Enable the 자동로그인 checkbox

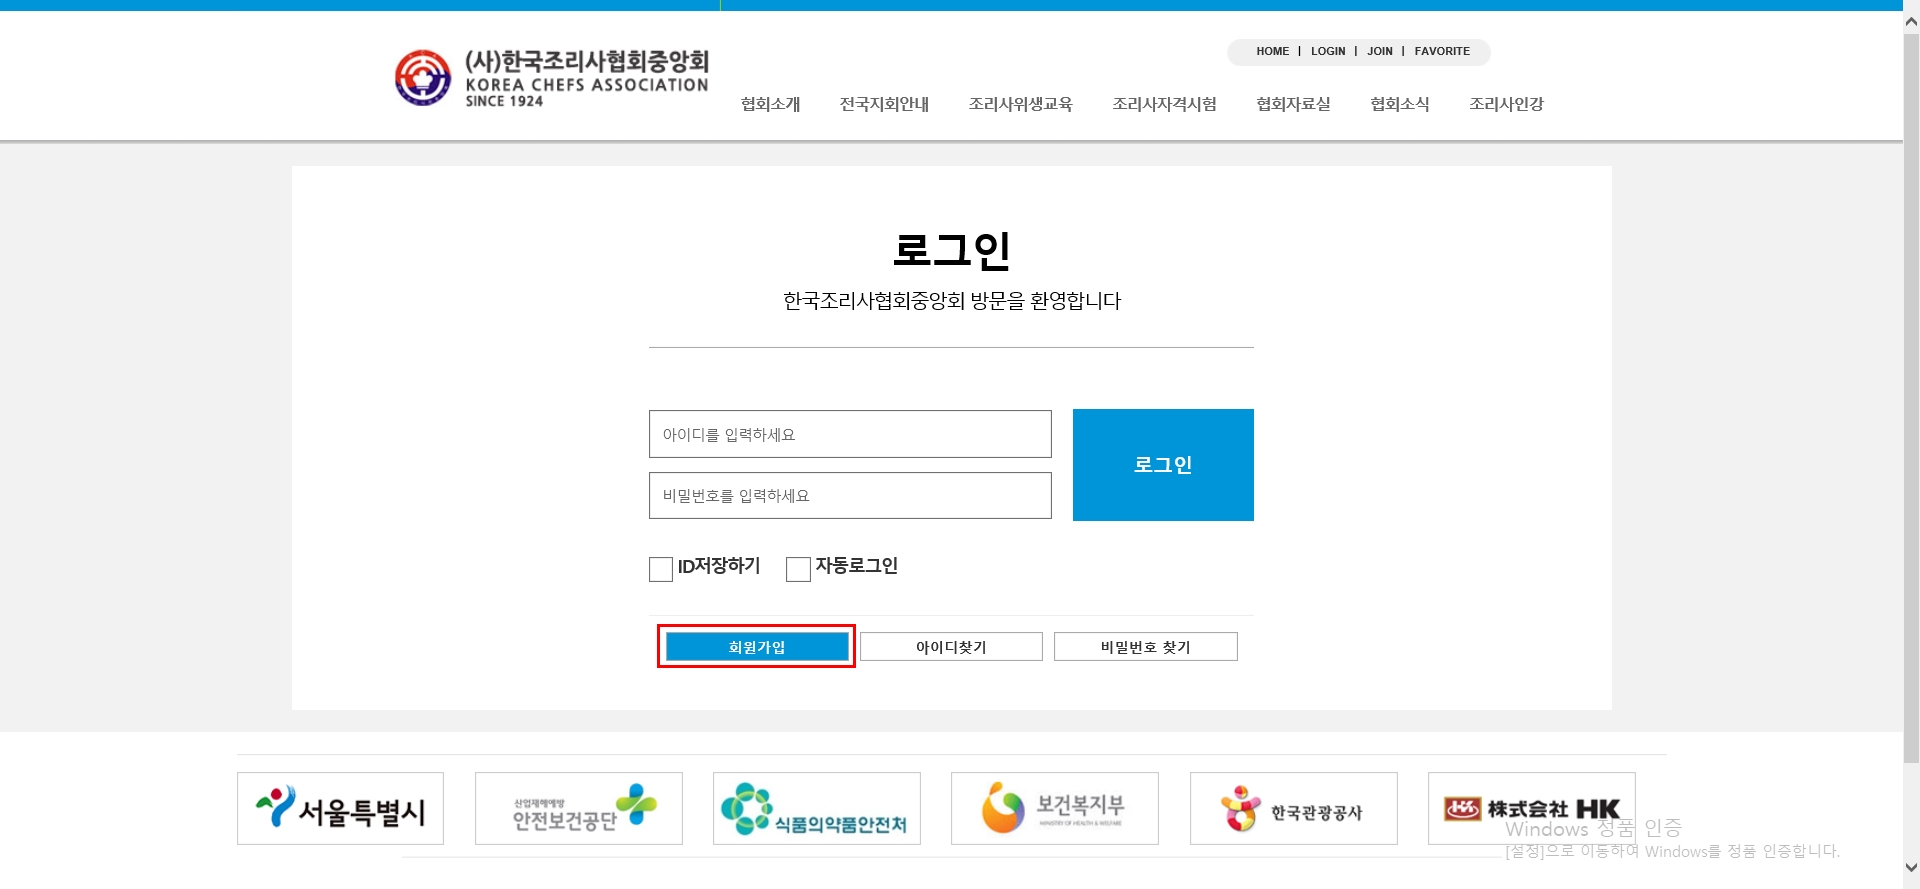point(798,569)
